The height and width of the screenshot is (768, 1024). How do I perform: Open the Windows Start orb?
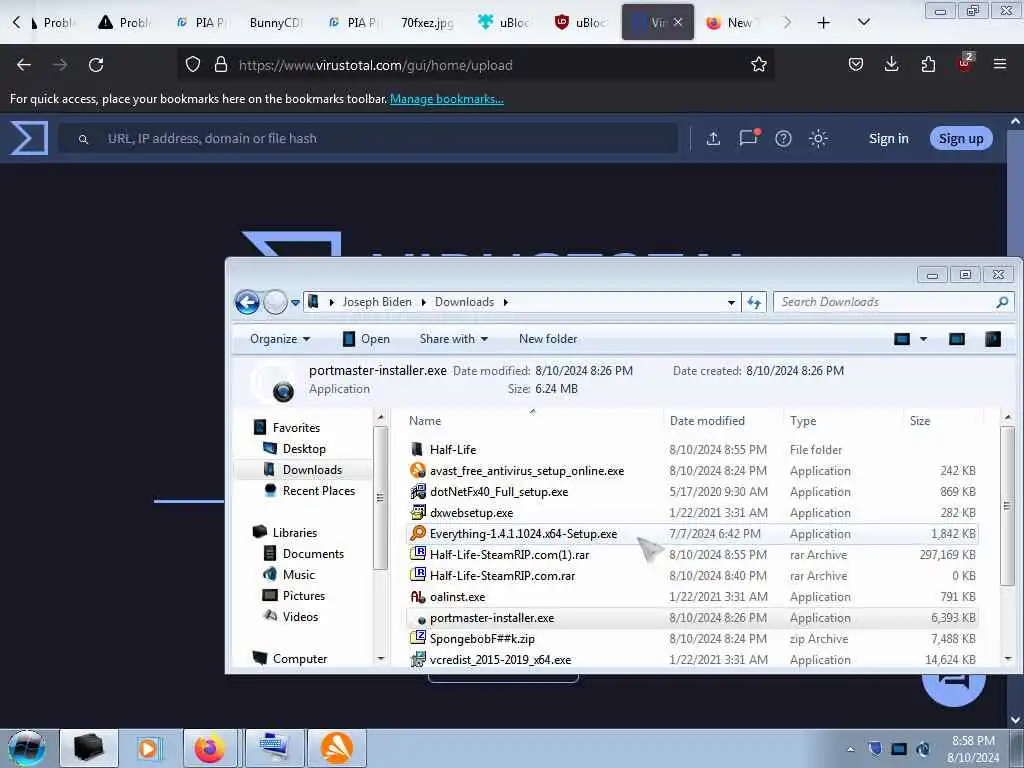coord(27,748)
